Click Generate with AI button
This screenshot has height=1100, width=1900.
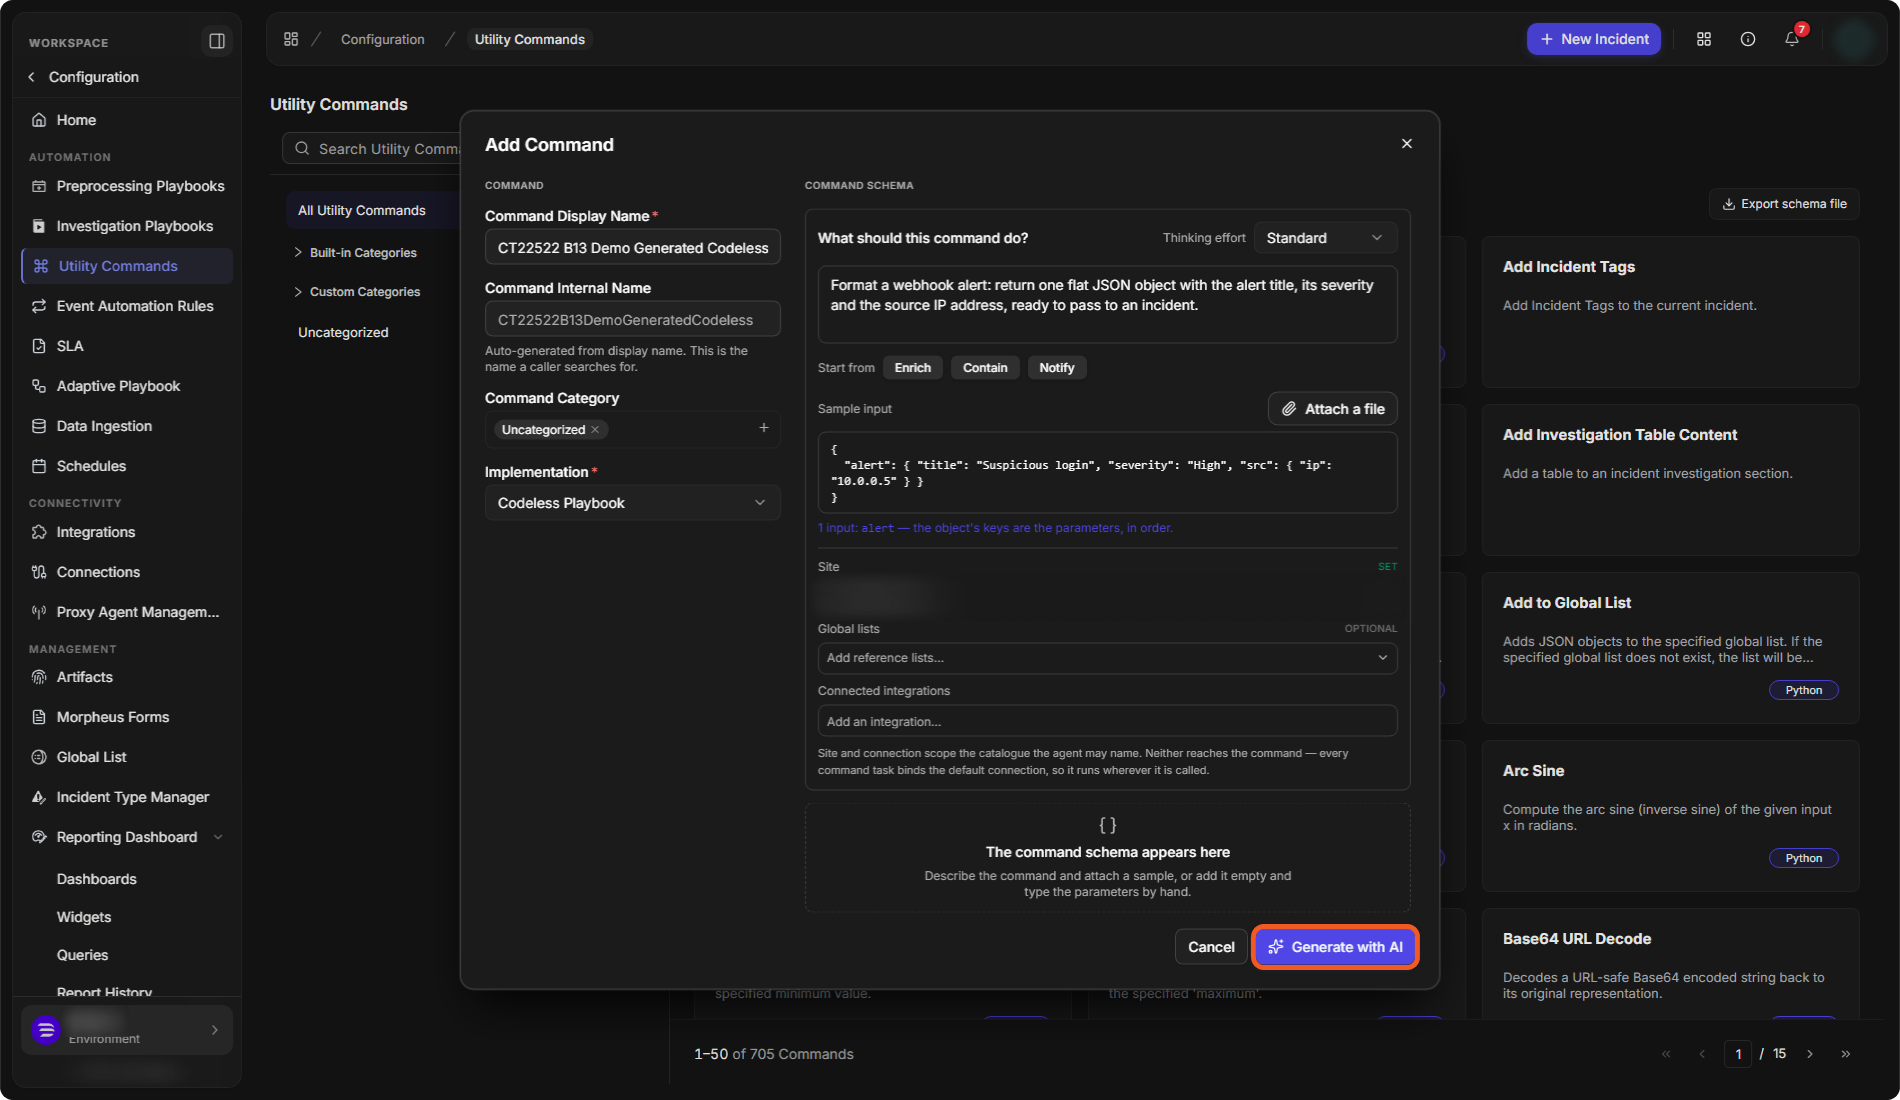click(1335, 947)
